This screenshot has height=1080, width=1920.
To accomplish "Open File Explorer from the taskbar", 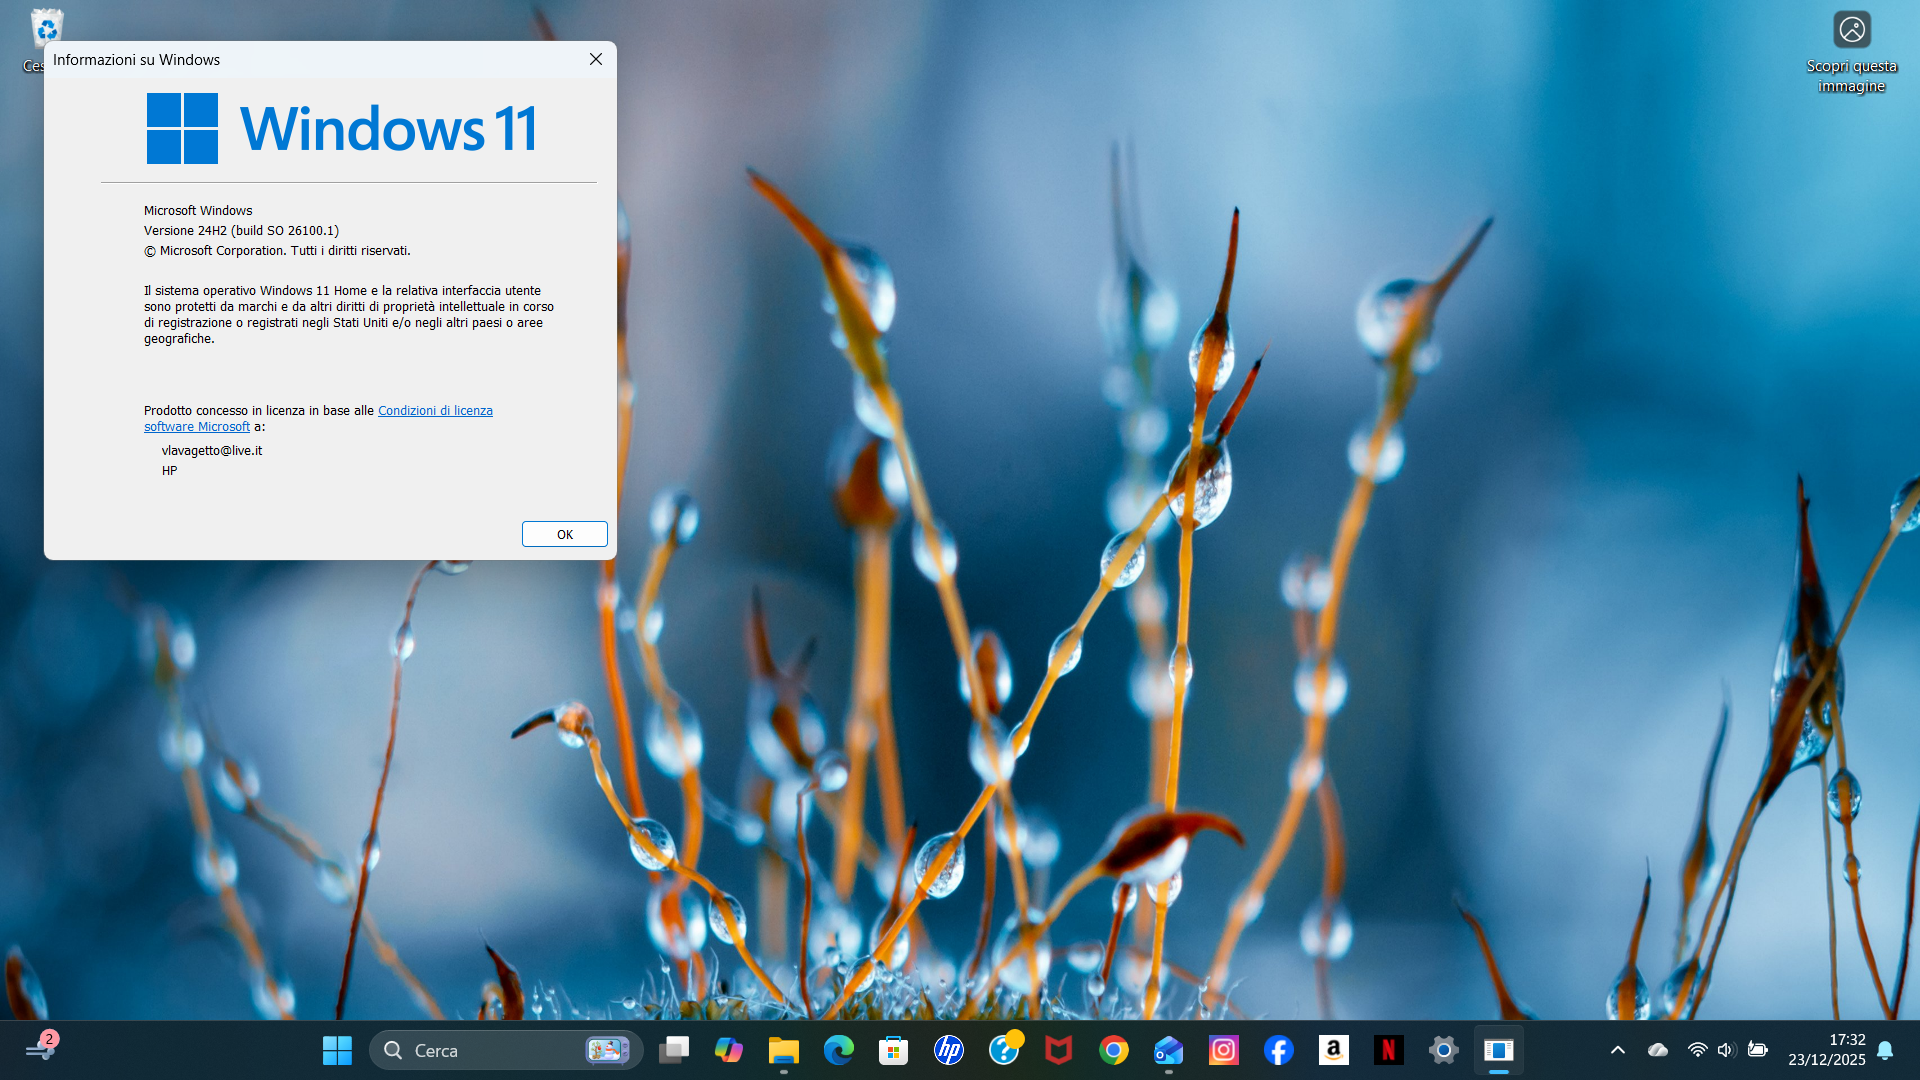I will coord(784,1050).
